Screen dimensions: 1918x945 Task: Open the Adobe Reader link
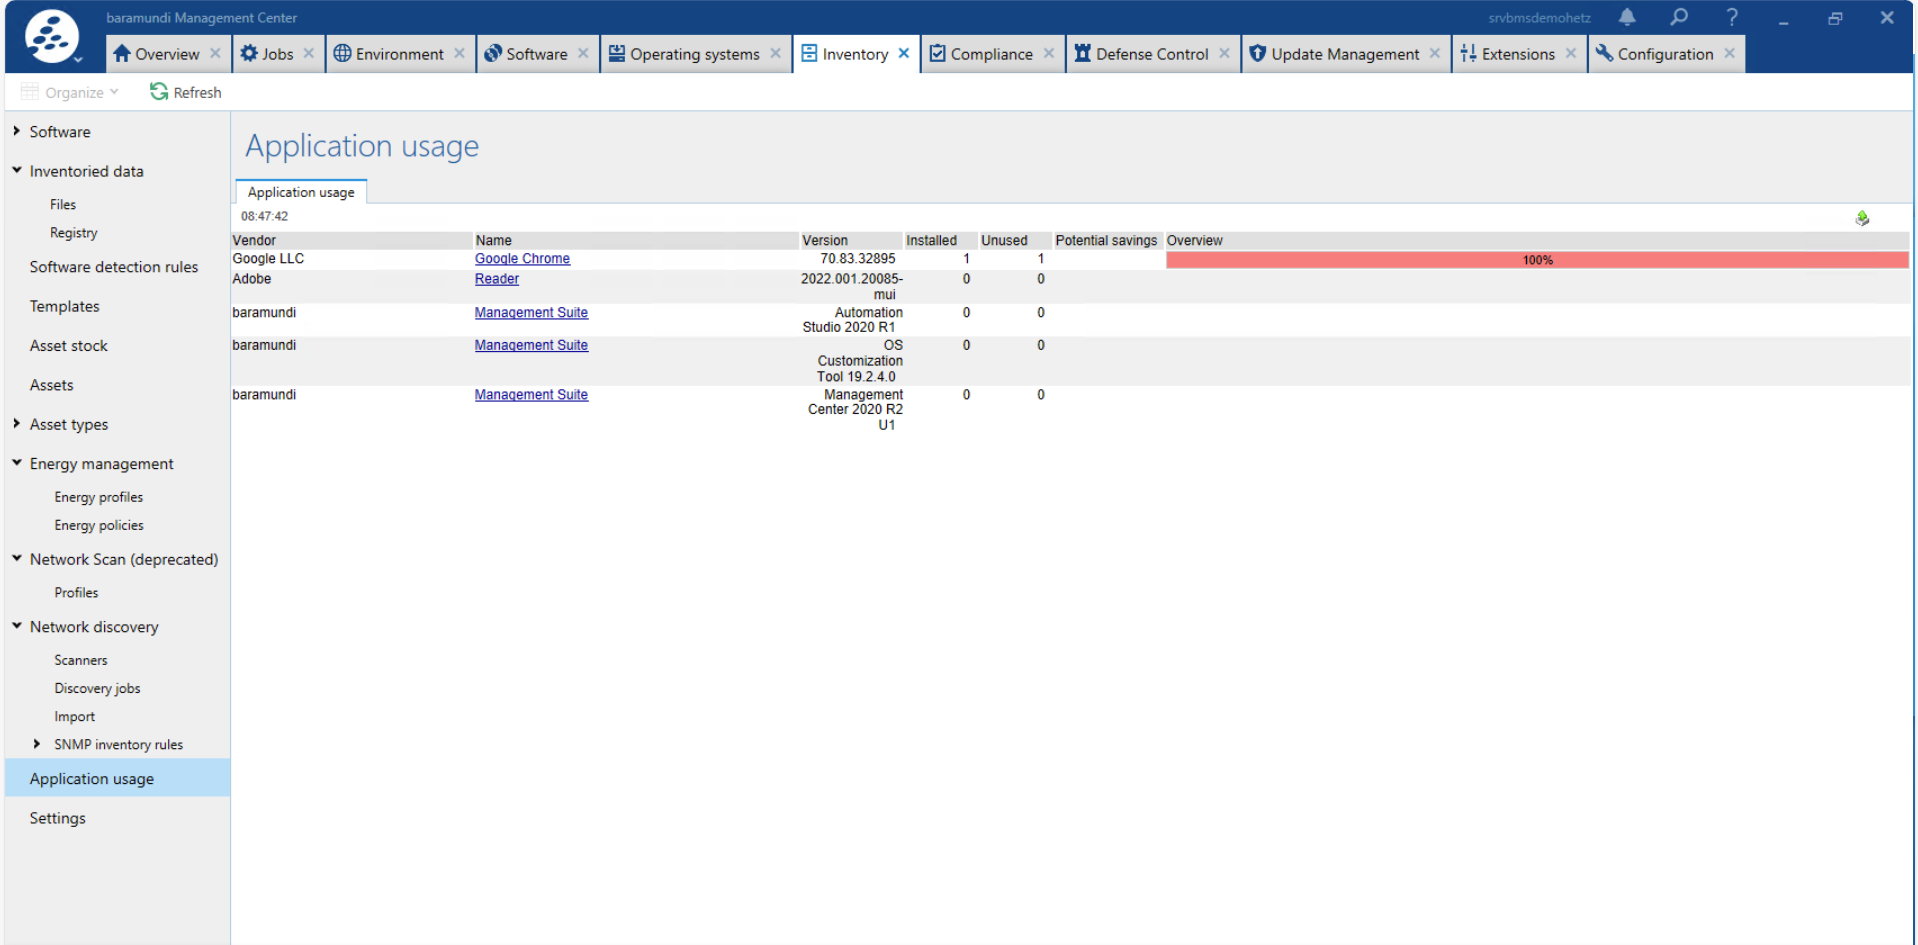click(496, 279)
